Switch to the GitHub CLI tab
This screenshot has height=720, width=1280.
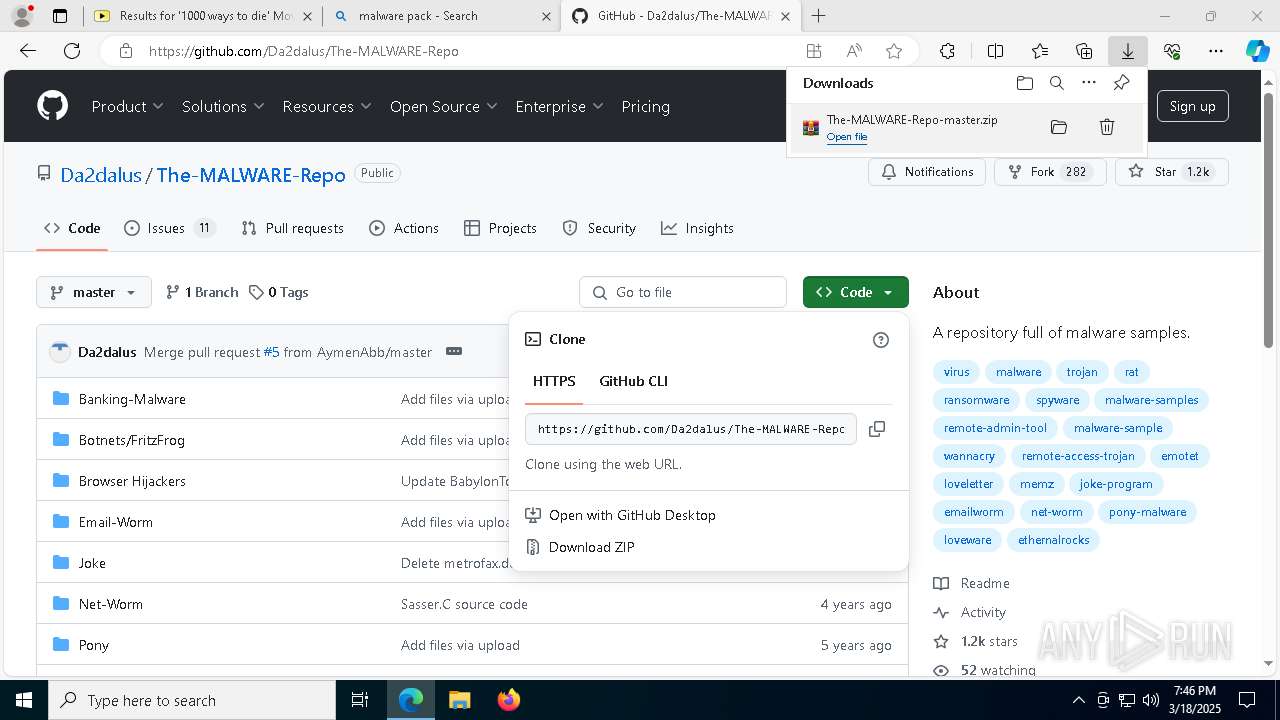coord(633,381)
